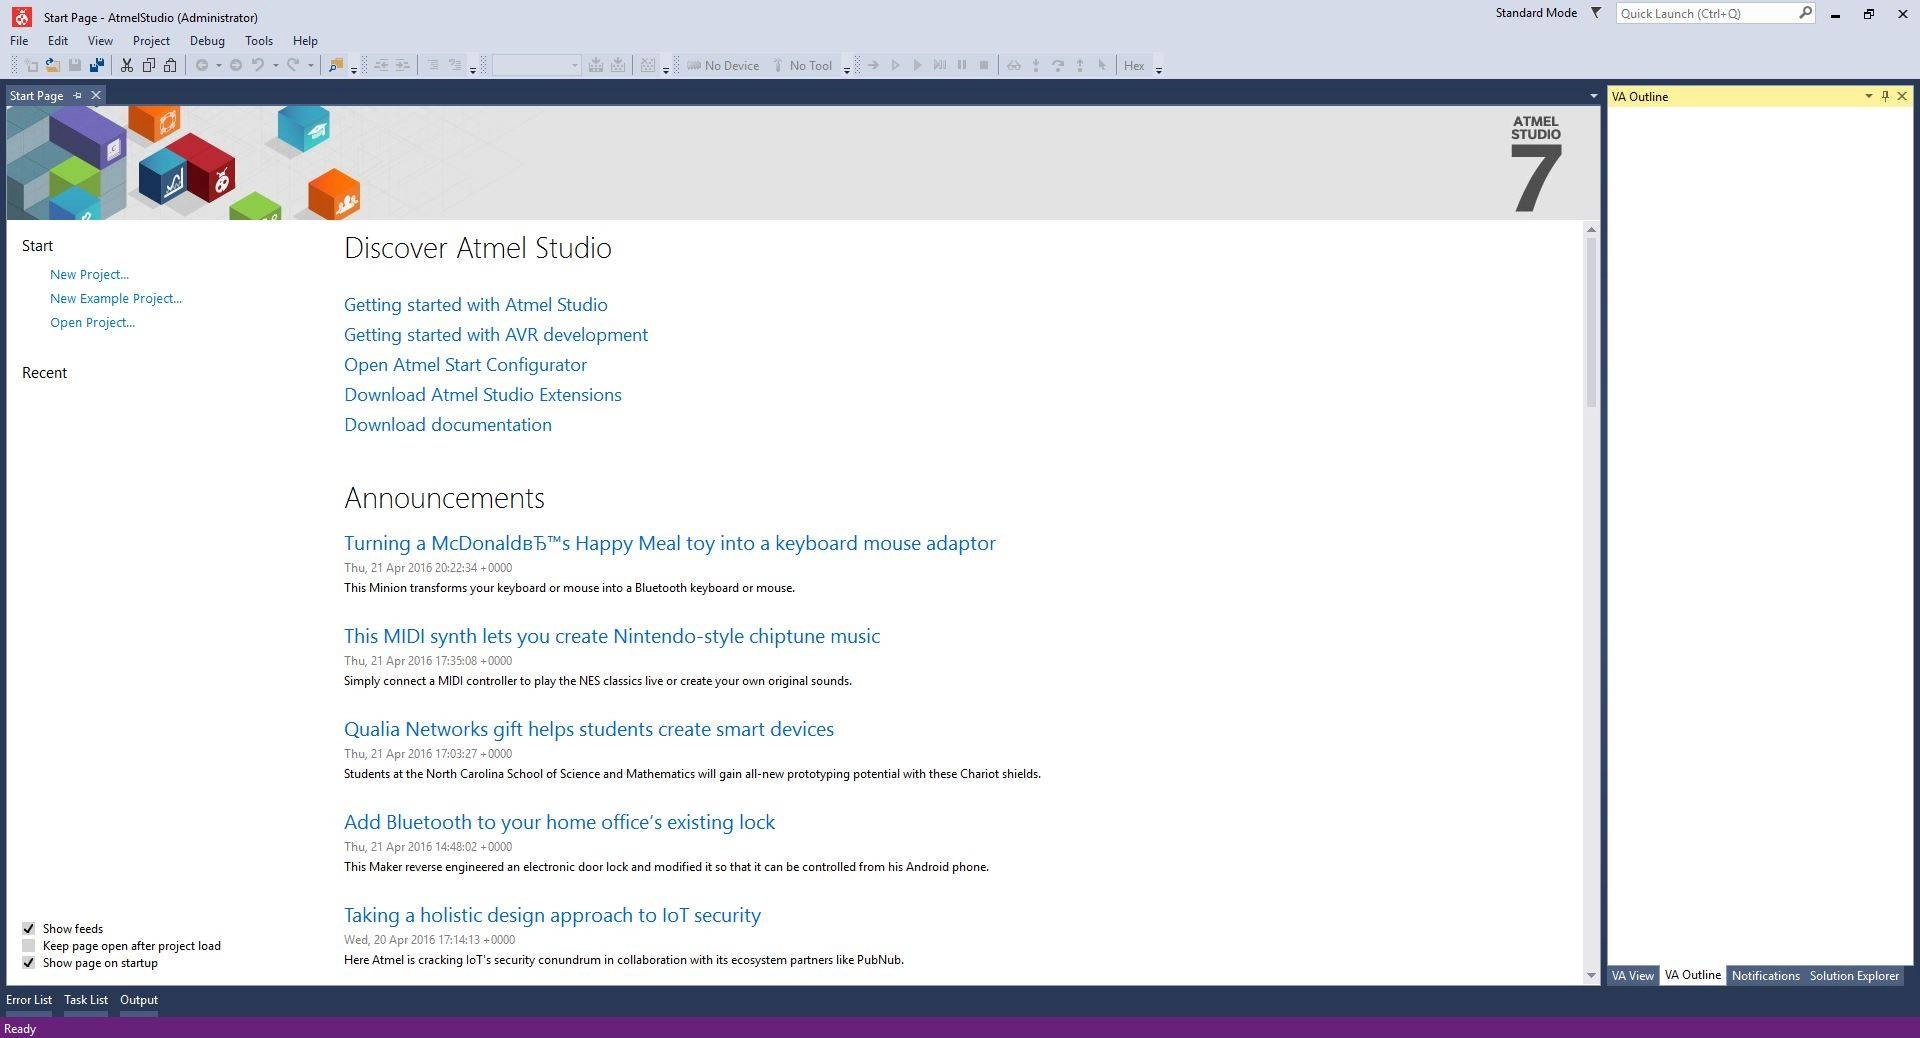1920x1038 pixels.
Task: Click the Undo toolbar icon
Action: 258,65
